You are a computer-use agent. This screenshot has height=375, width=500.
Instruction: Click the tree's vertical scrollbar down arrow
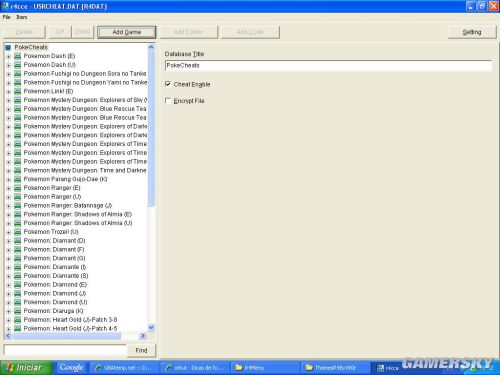tap(151, 328)
